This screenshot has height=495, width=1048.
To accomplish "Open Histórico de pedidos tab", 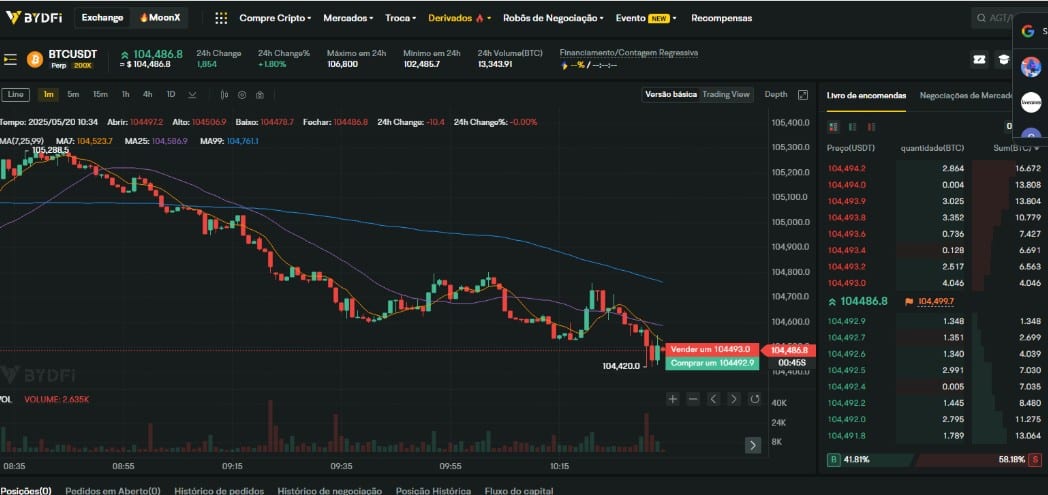I will pos(219,490).
